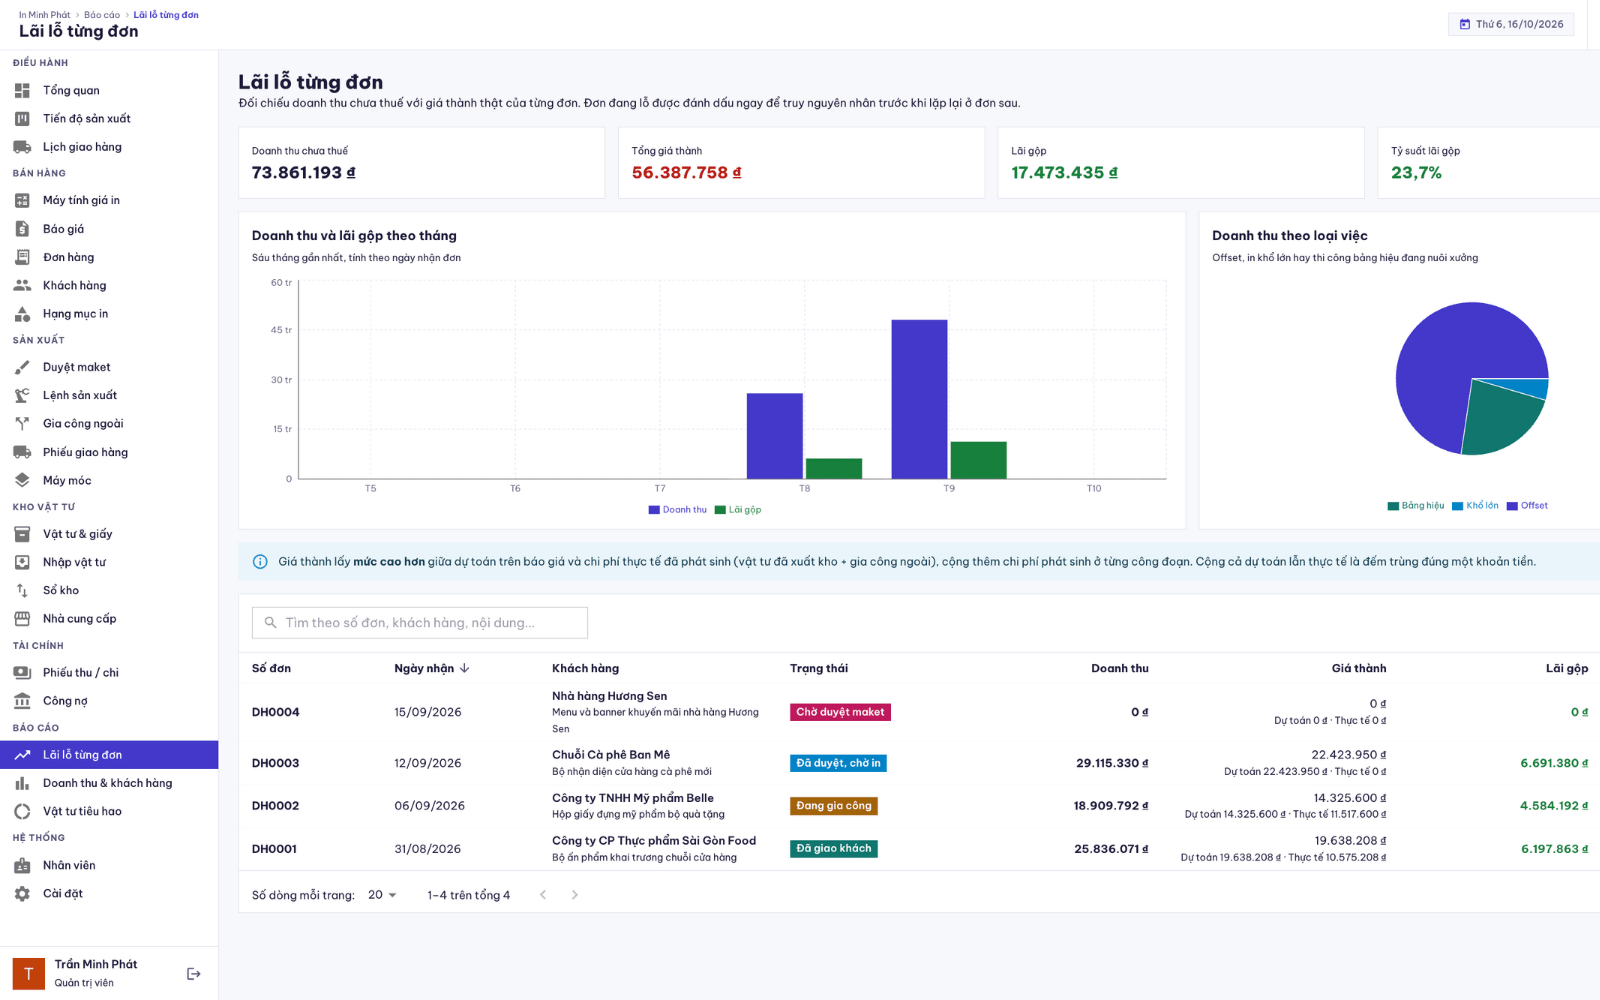Click the search magnifier icon
This screenshot has width=1600, height=1000.
pos(270,623)
